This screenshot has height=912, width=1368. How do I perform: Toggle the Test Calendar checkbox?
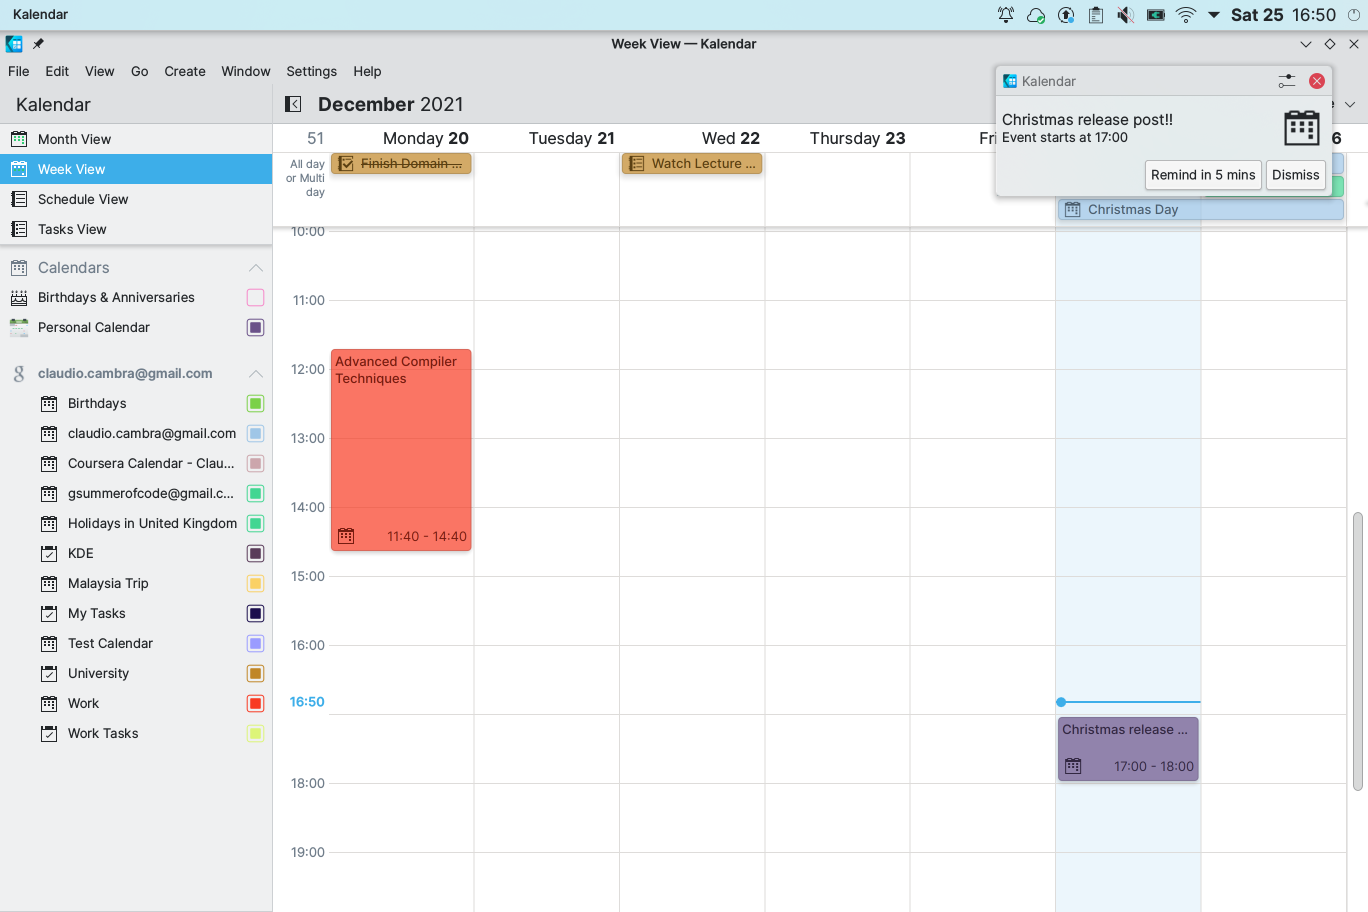pos(255,643)
